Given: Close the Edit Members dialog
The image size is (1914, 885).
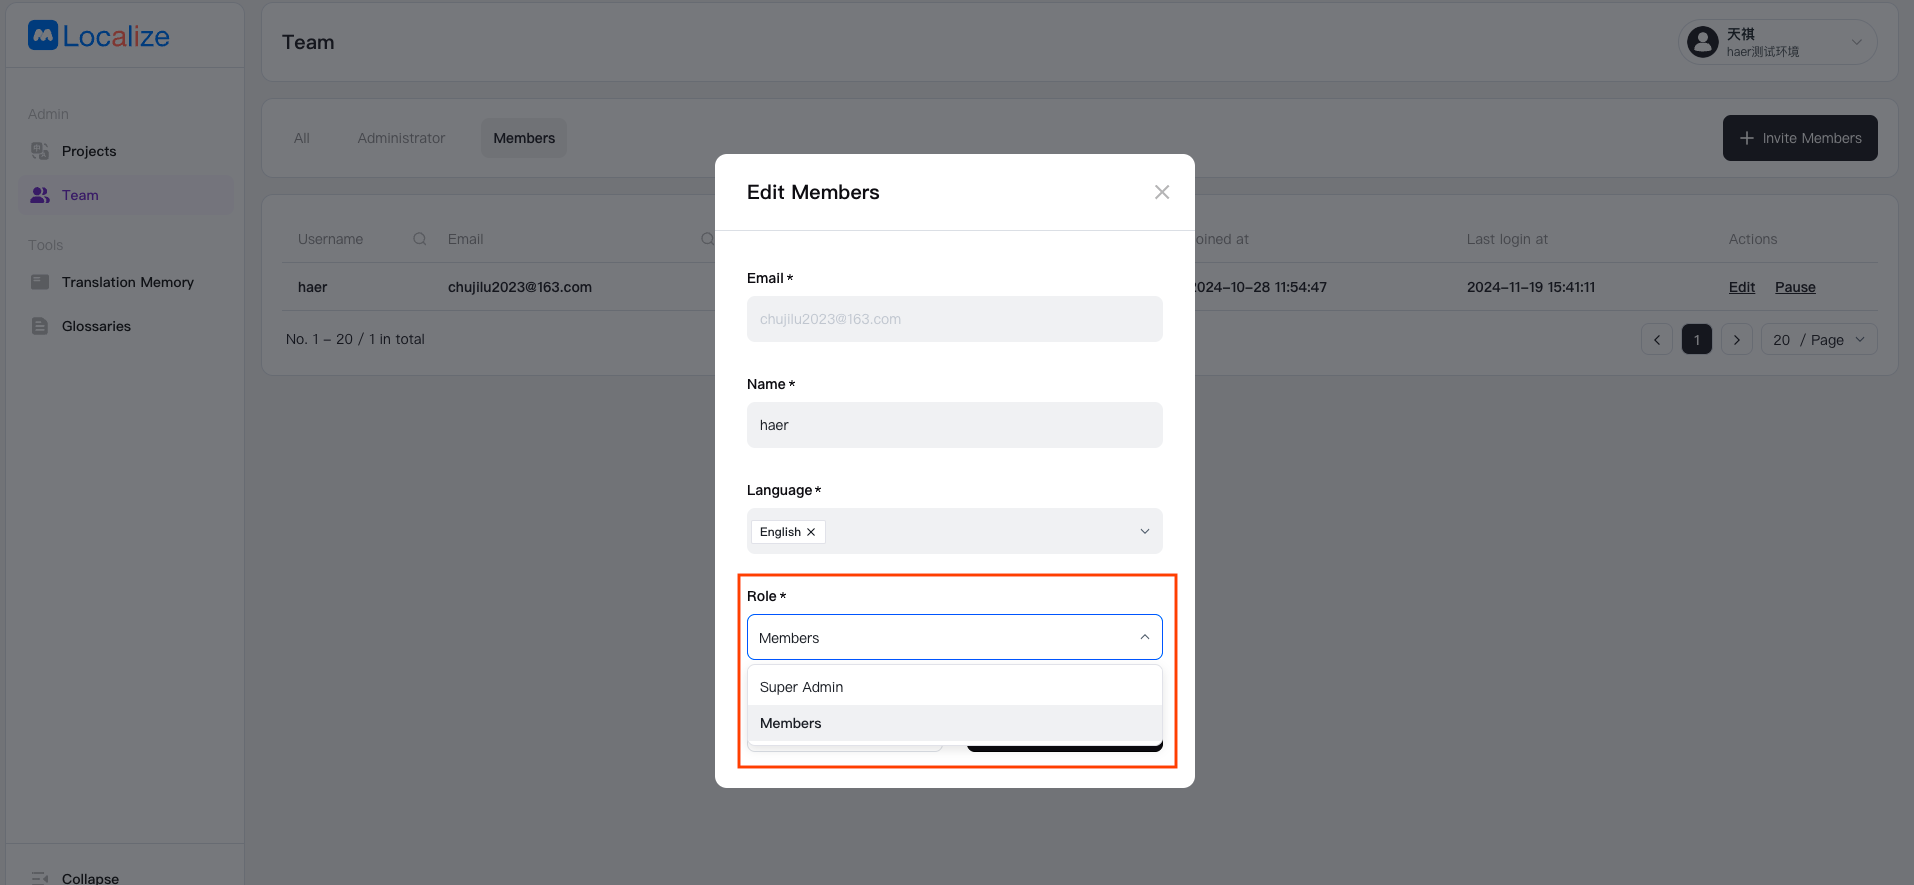Looking at the screenshot, I should [1161, 192].
